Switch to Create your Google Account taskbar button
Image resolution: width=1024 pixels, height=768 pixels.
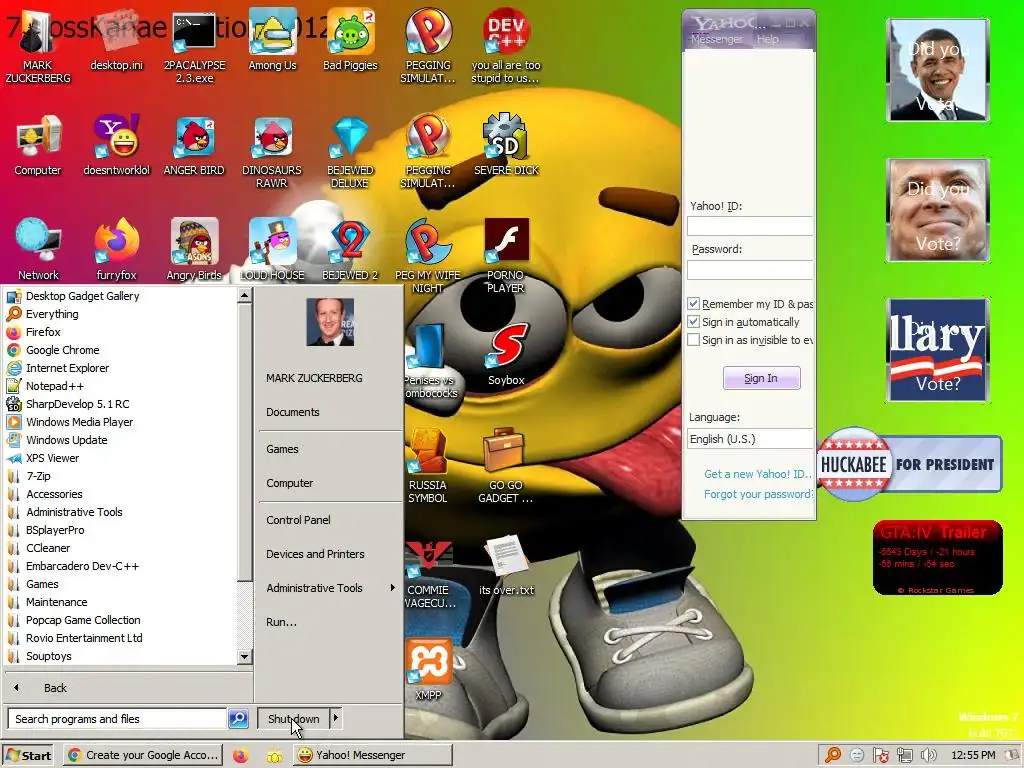143,755
